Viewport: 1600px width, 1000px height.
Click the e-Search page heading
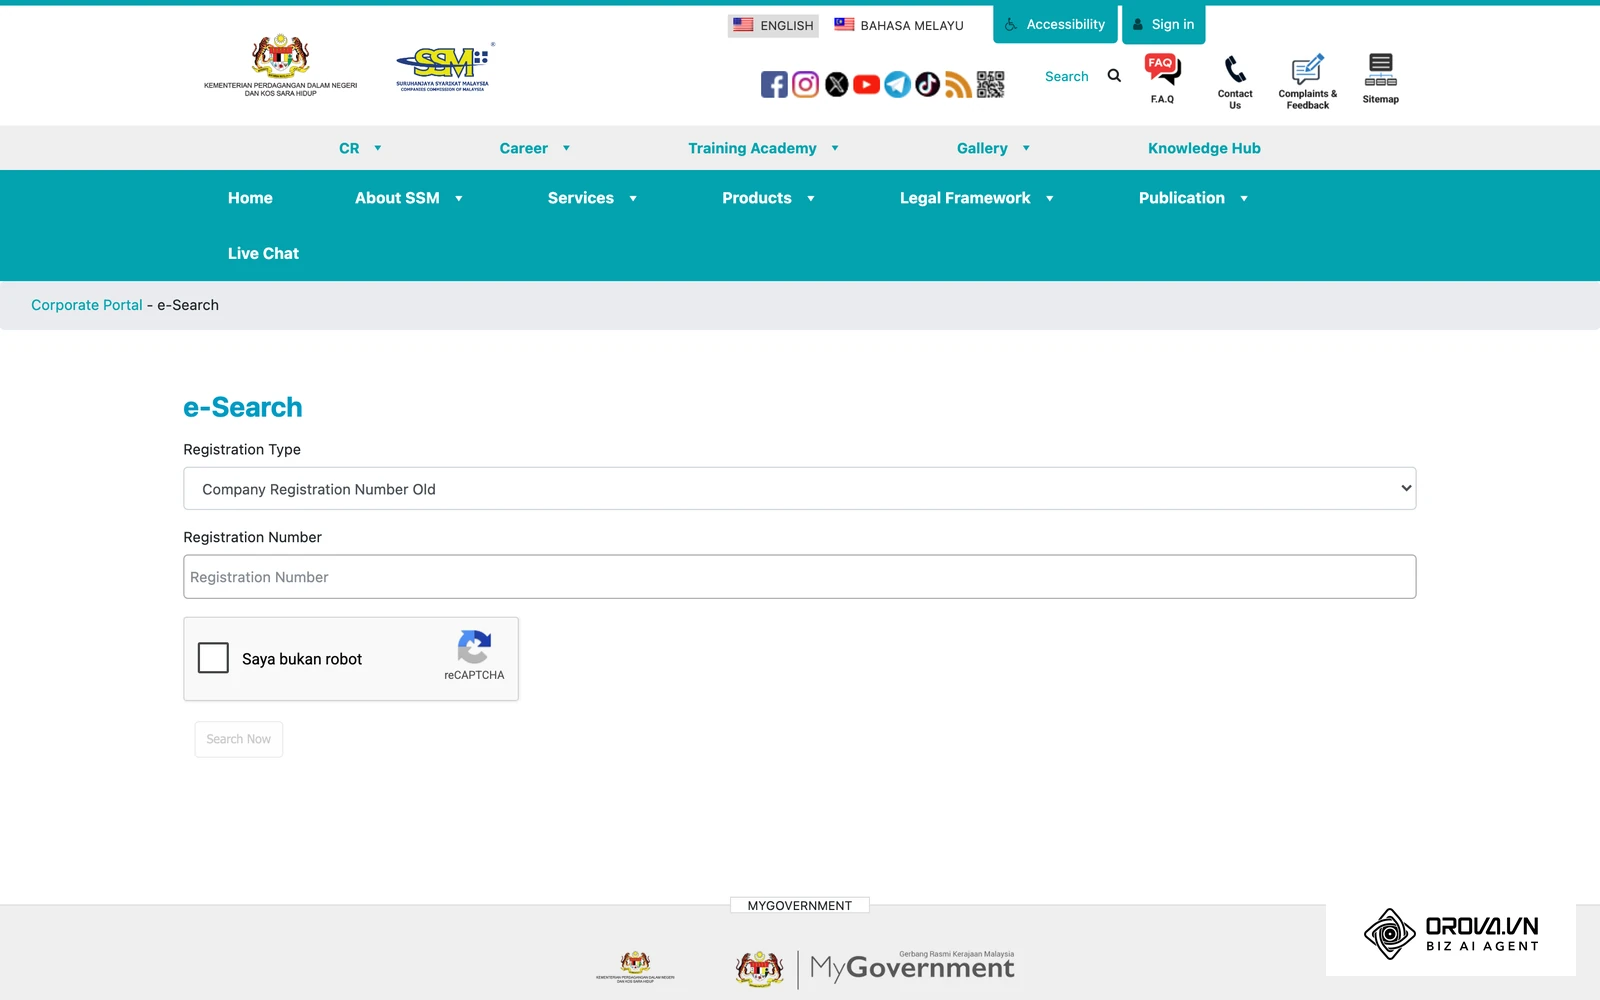(243, 407)
